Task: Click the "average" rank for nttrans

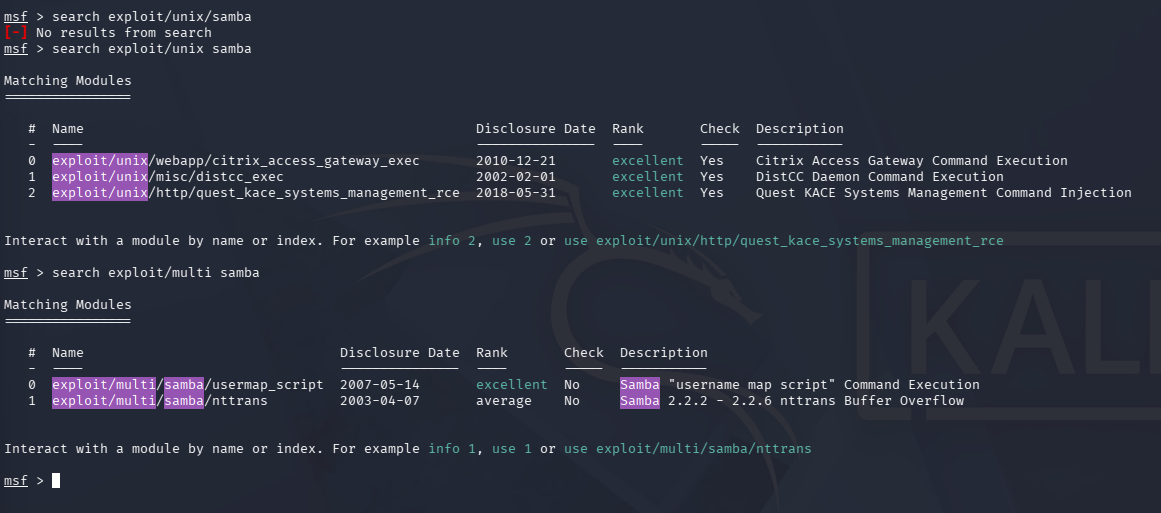Action: pyautogui.click(x=503, y=401)
